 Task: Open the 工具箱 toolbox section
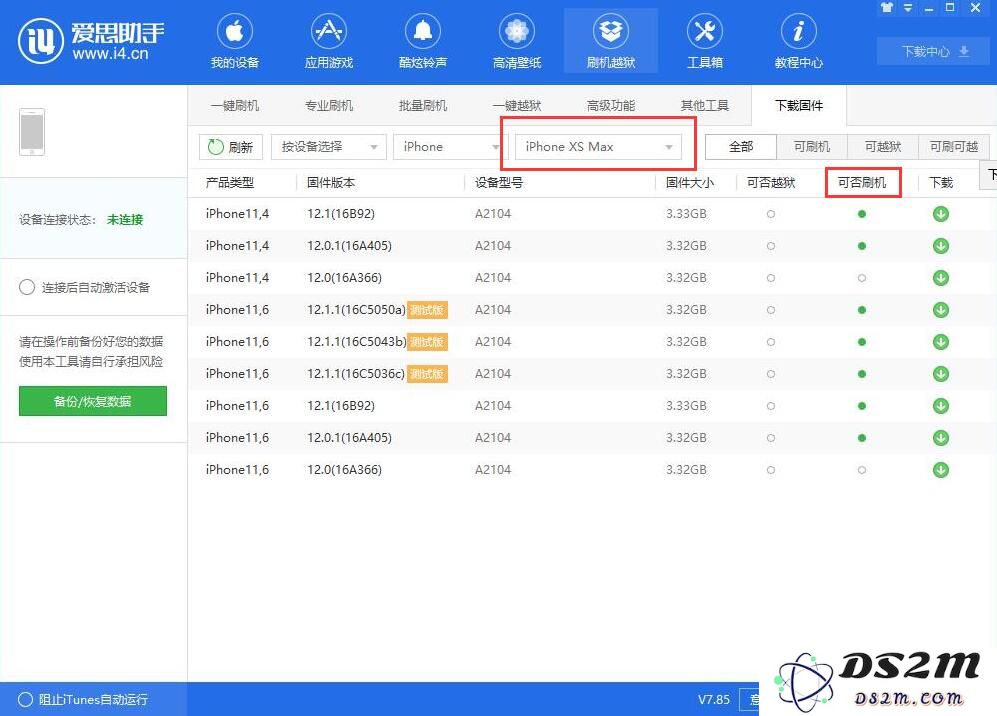pyautogui.click(x=705, y=41)
